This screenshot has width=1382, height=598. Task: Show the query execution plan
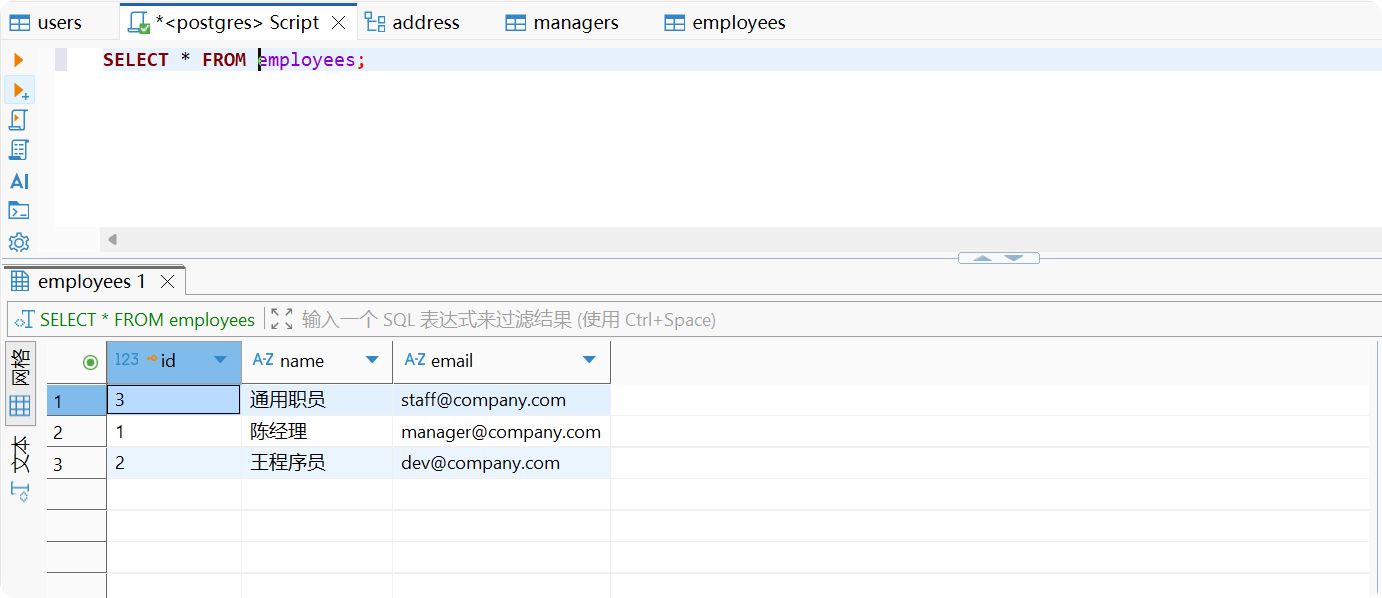click(18, 150)
